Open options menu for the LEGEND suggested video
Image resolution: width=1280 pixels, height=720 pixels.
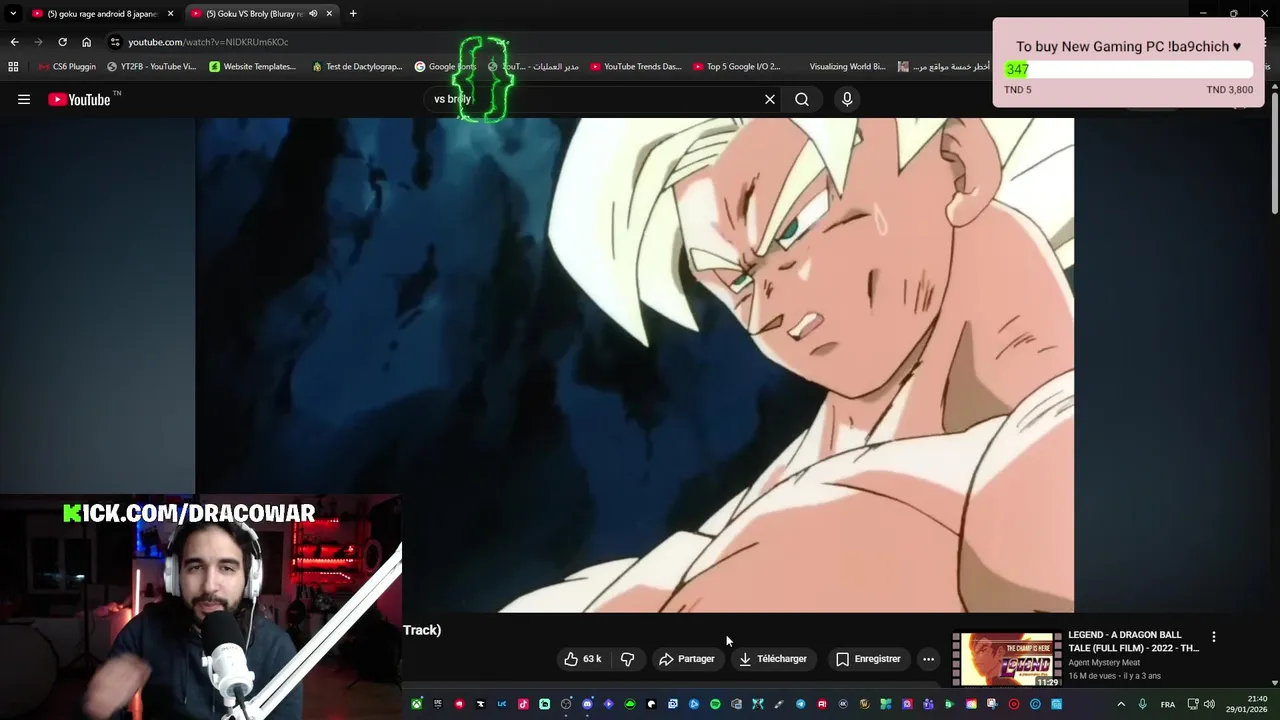click(x=1214, y=637)
